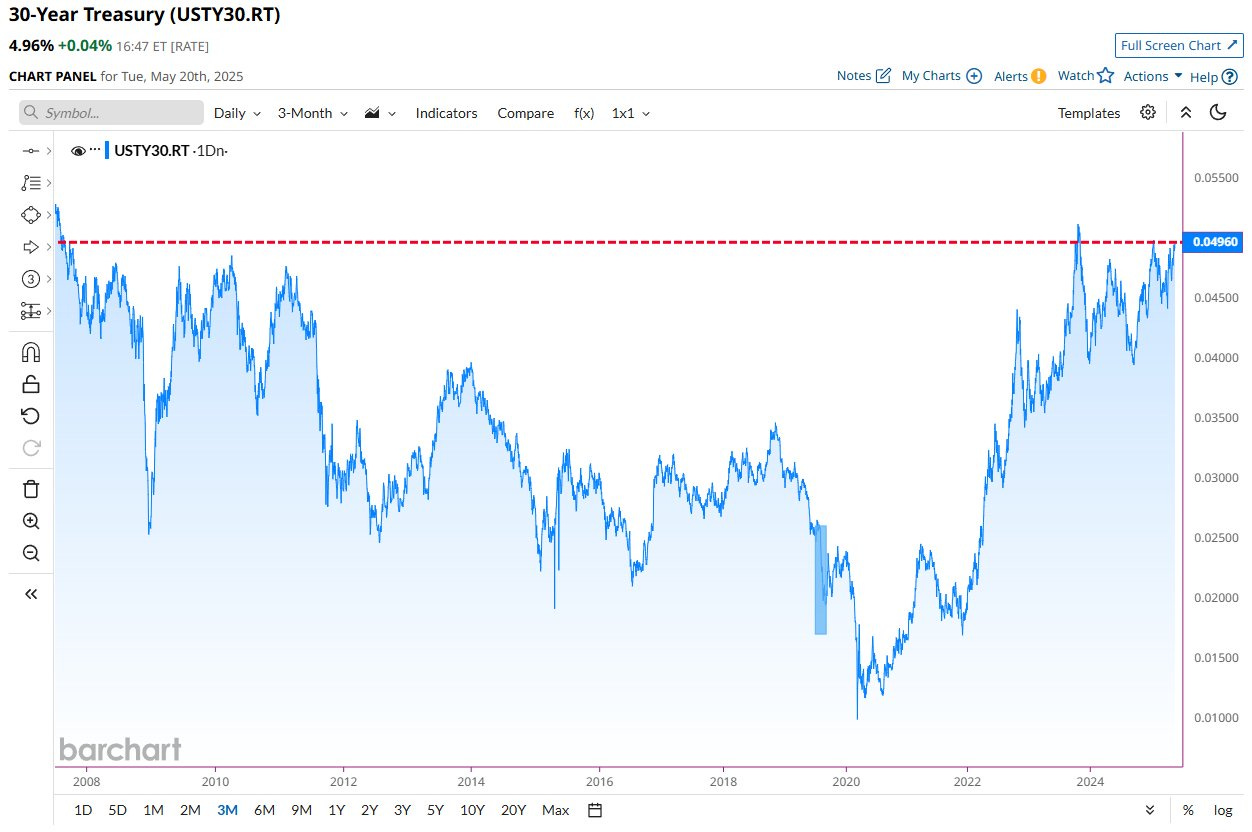Open the 3-Month period dropdown
Screen dimensions: 1252x832
pos(311,113)
